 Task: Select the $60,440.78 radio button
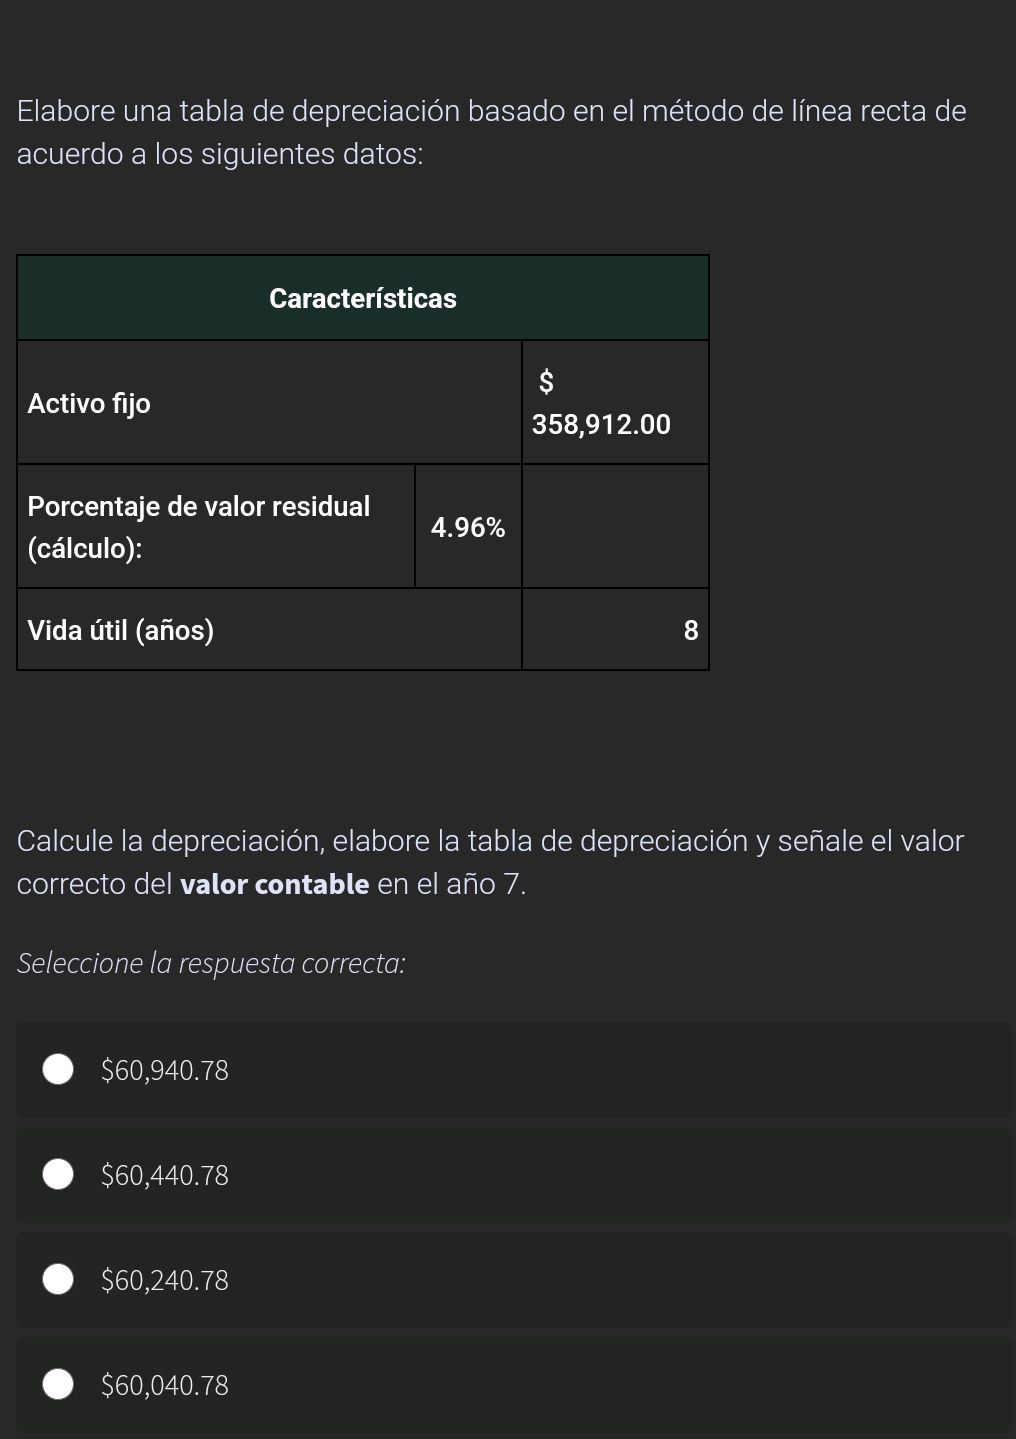(57, 1175)
